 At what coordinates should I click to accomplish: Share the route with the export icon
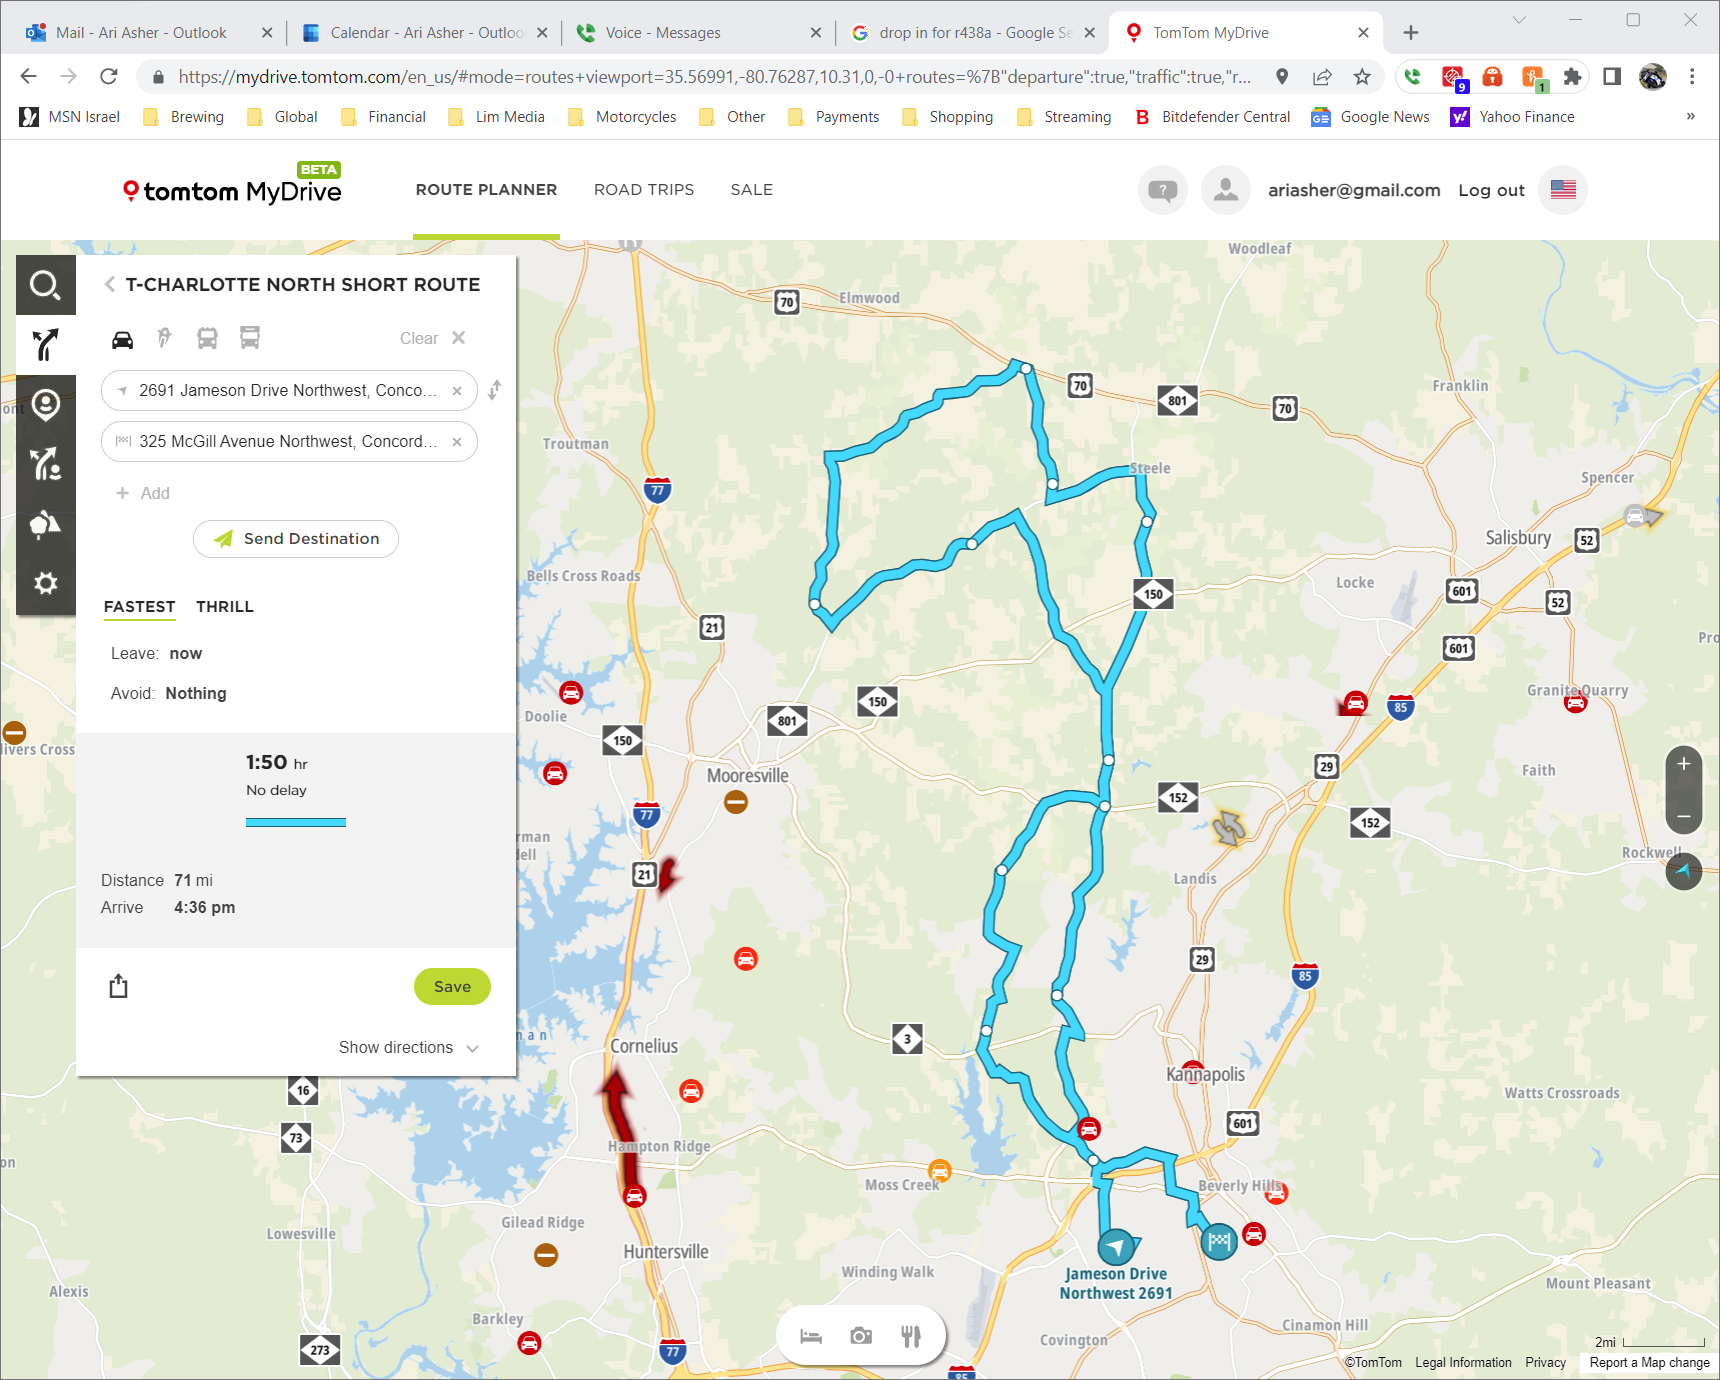click(x=119, y=986)
